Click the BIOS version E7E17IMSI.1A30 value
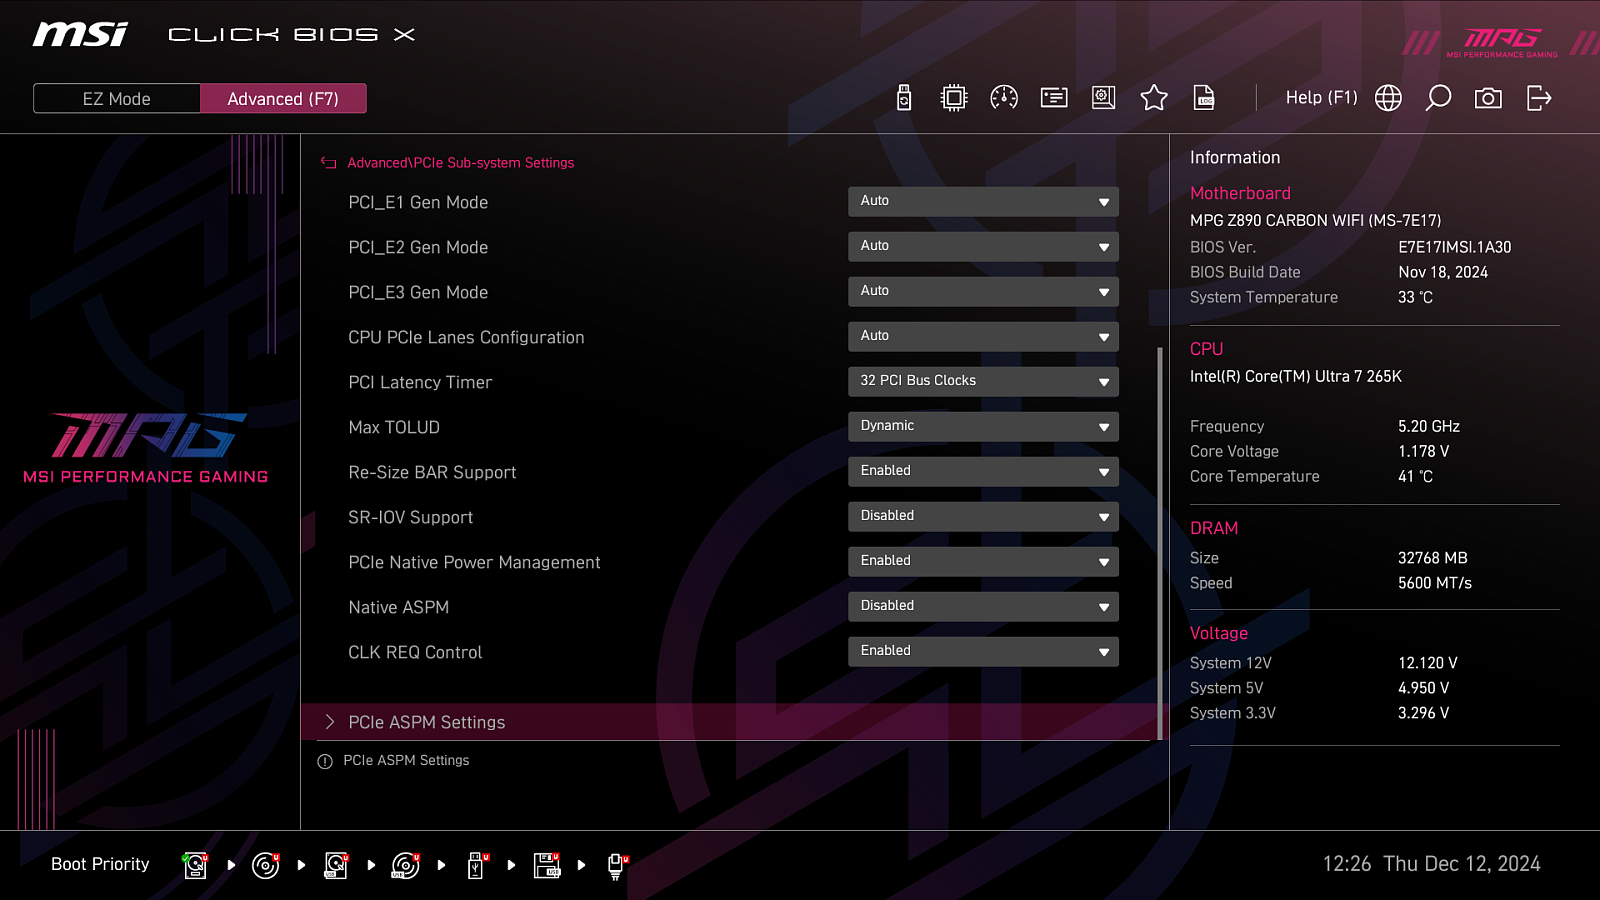1600x900 pixels. [1454, 247]
